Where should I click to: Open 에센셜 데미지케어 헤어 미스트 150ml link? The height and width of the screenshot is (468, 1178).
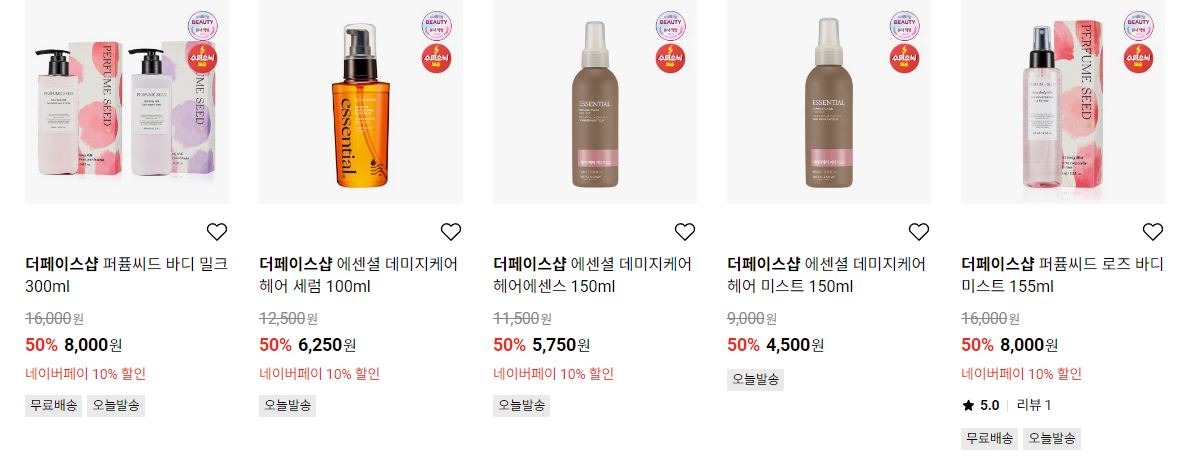[826, 275]
